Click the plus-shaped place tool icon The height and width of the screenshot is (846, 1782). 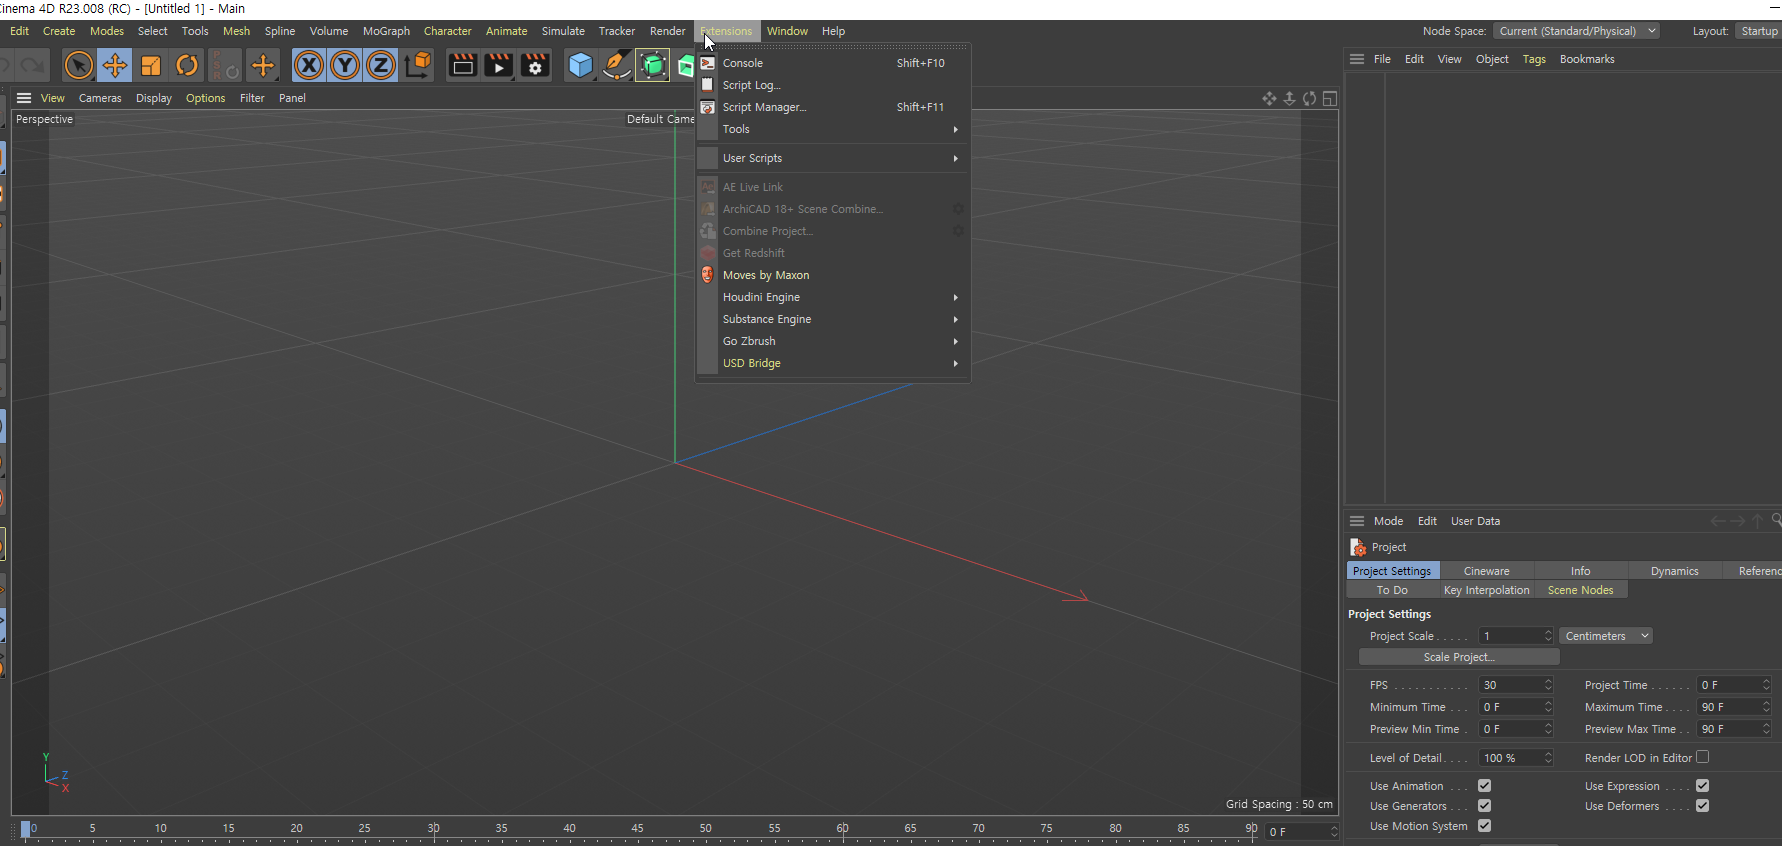click(x=263, y=66)
